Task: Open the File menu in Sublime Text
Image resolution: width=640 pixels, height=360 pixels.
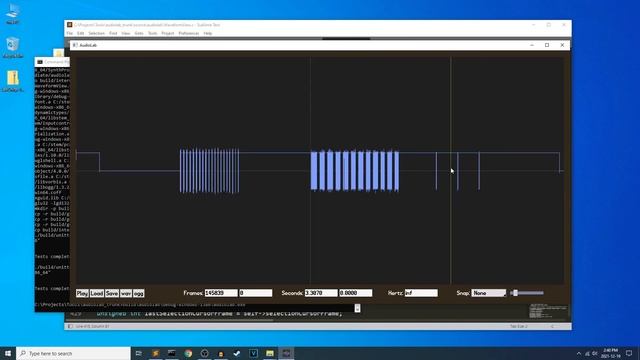Action: tap(70, 33)
